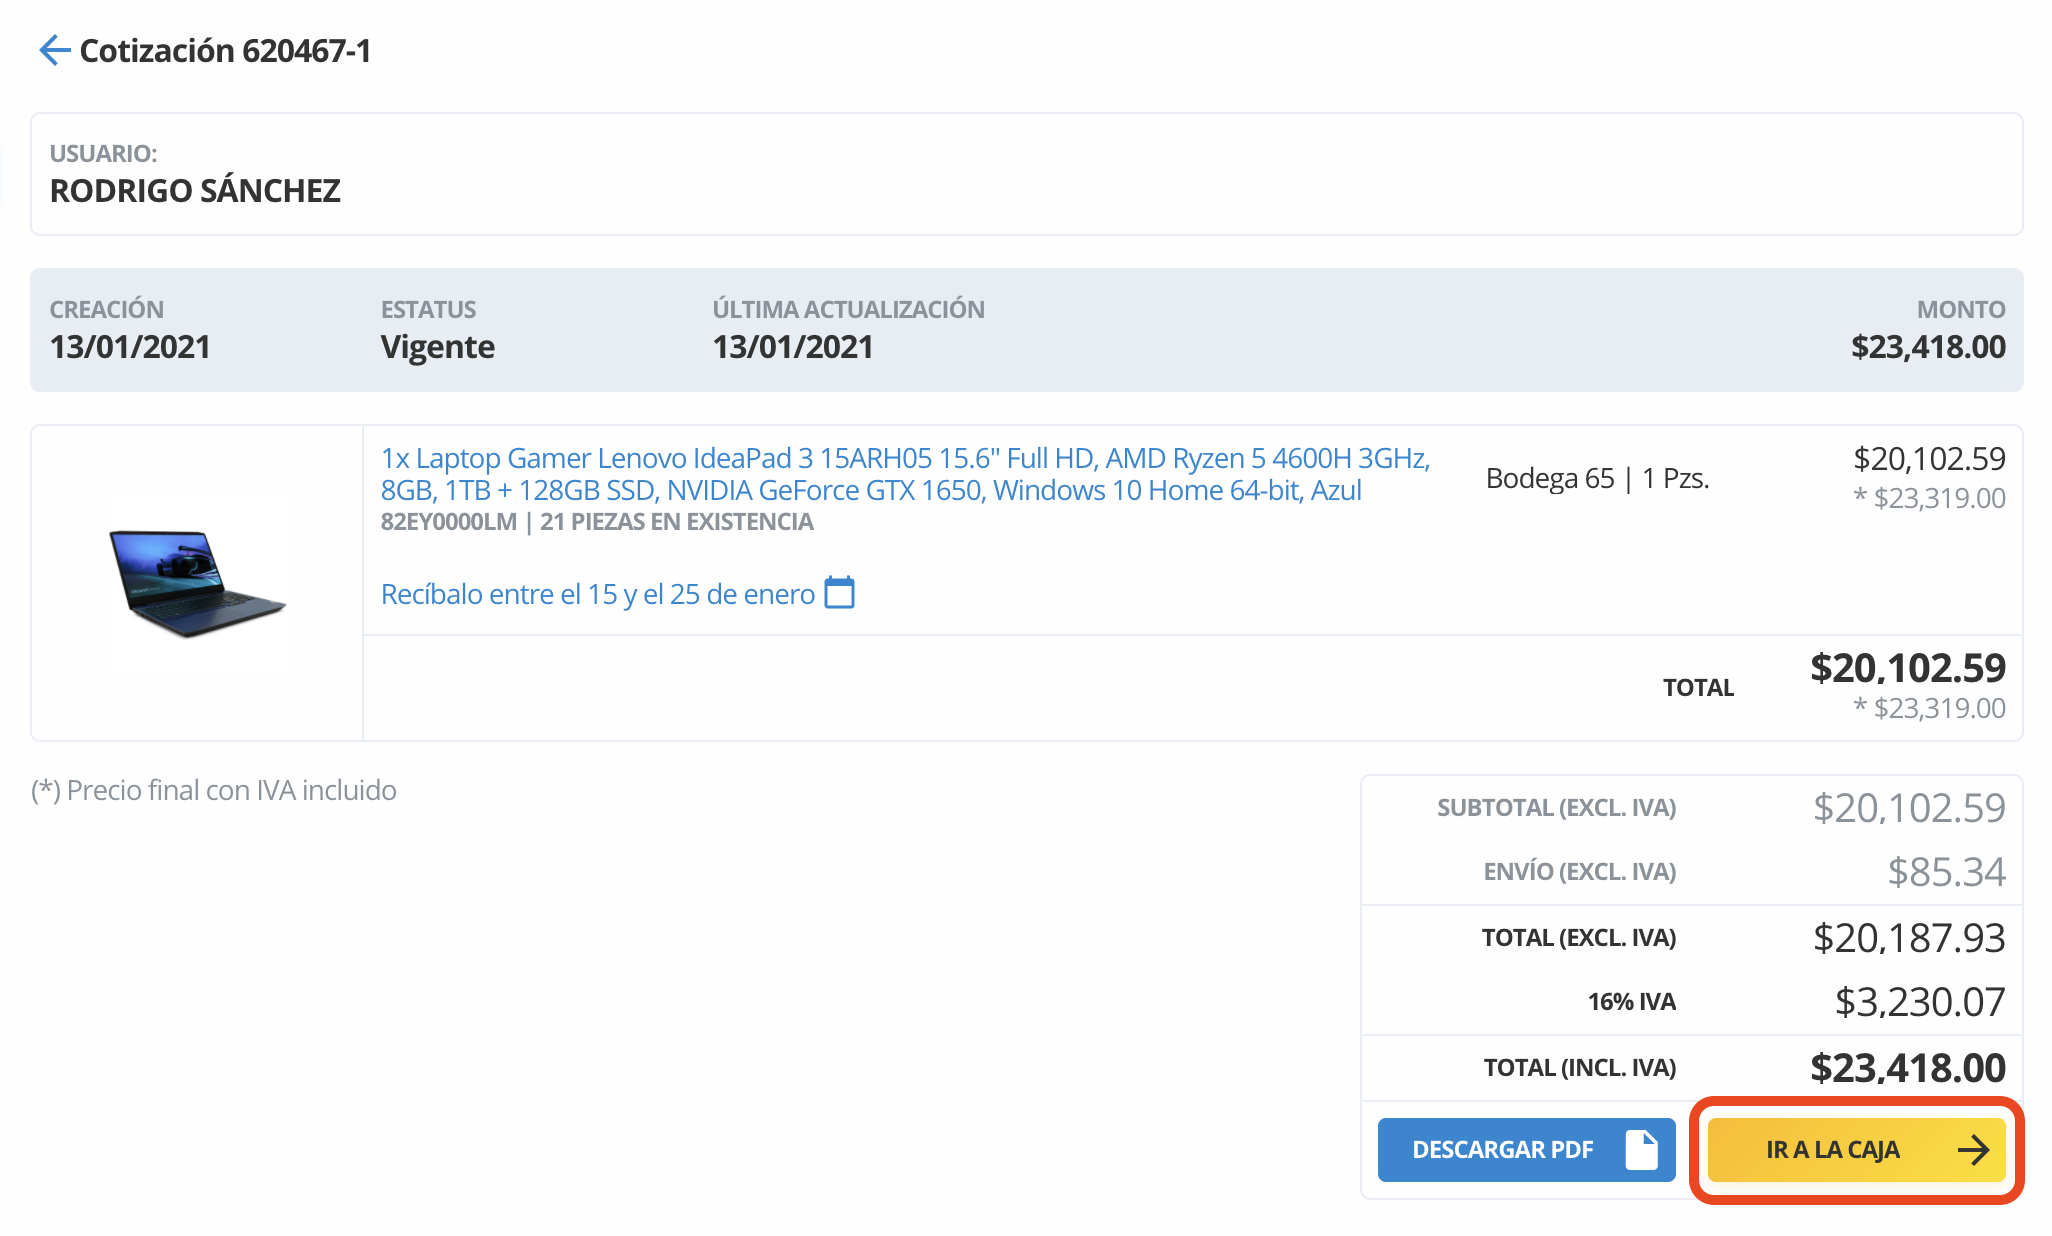Click the 16% IVA amount $3,230.07
The height and width of the screenshot is (1236, 2052).
point(1919,1001)
